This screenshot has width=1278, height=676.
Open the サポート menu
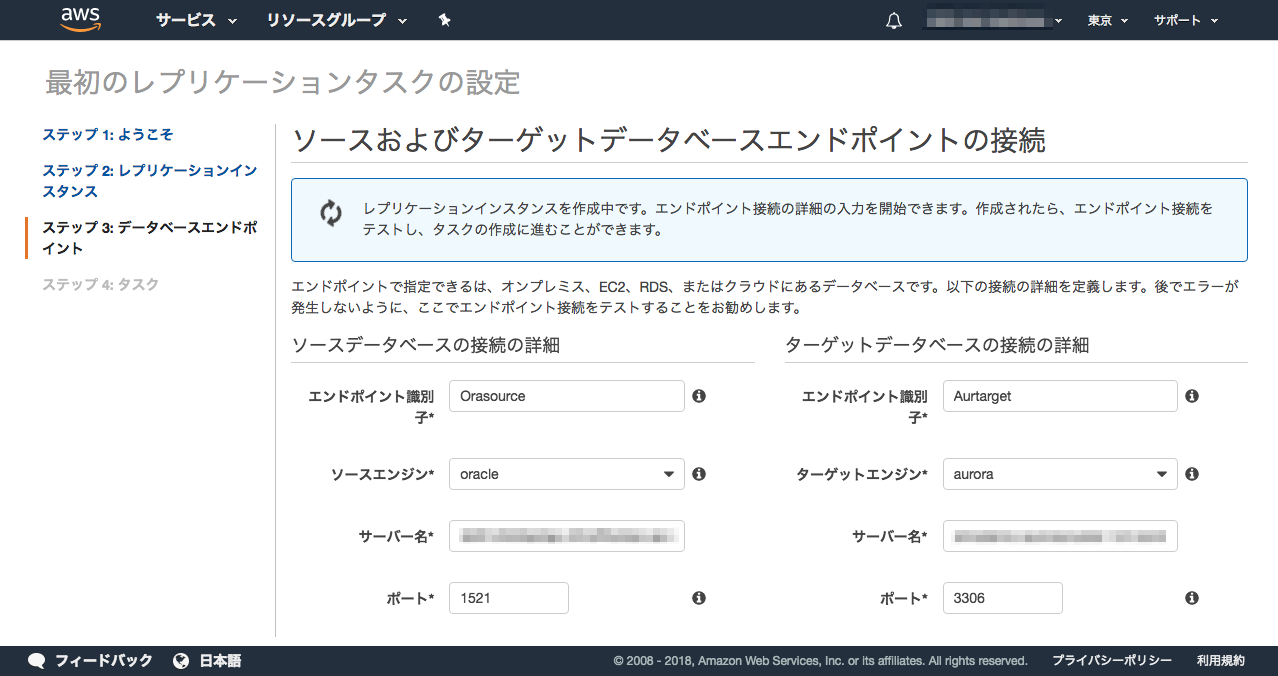click(x=1186, y=20)
